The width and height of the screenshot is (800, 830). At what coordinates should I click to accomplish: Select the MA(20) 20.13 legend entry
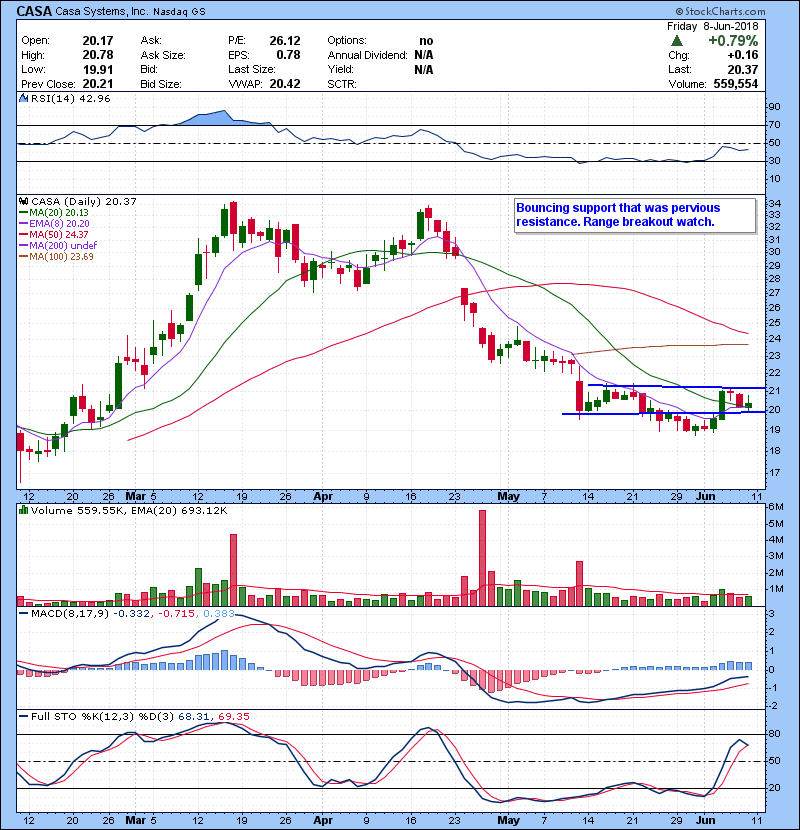53,213
